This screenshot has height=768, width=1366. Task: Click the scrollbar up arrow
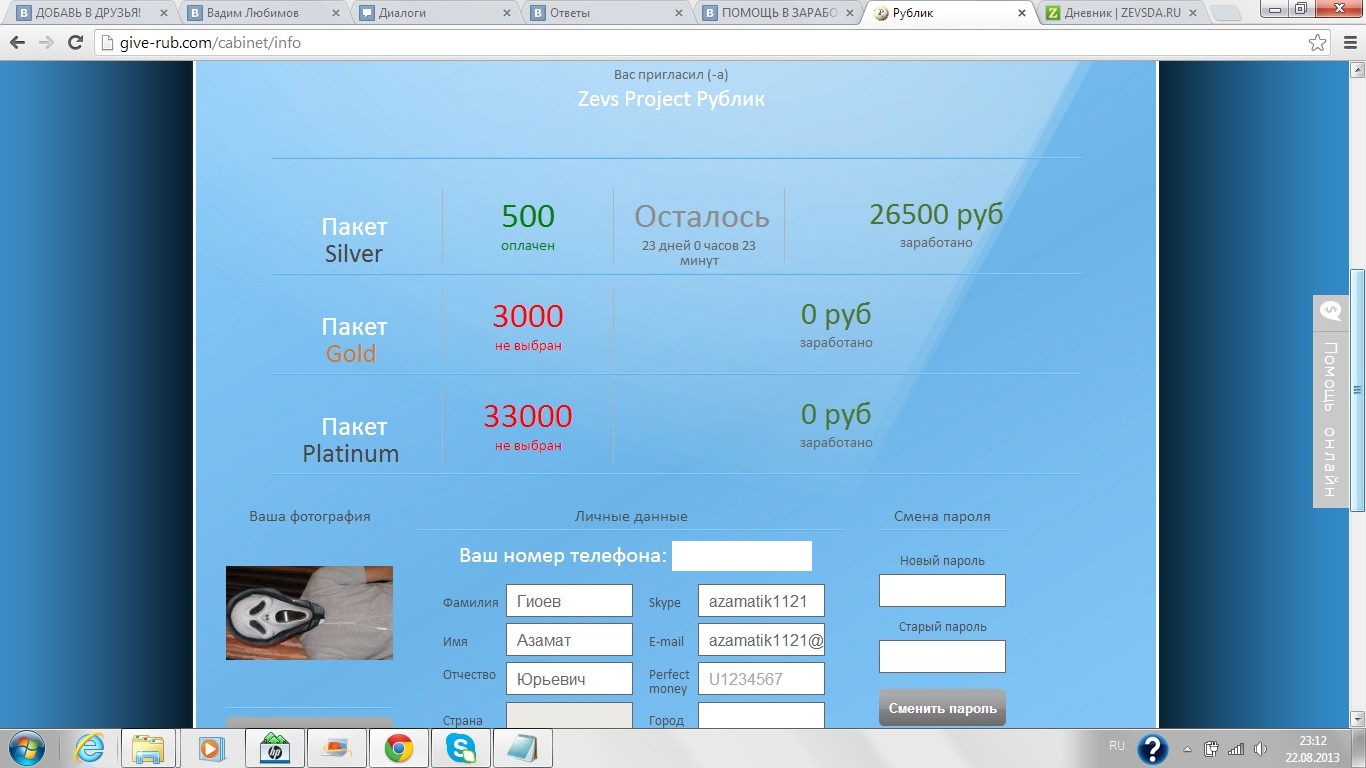[x=1357, y=69]
